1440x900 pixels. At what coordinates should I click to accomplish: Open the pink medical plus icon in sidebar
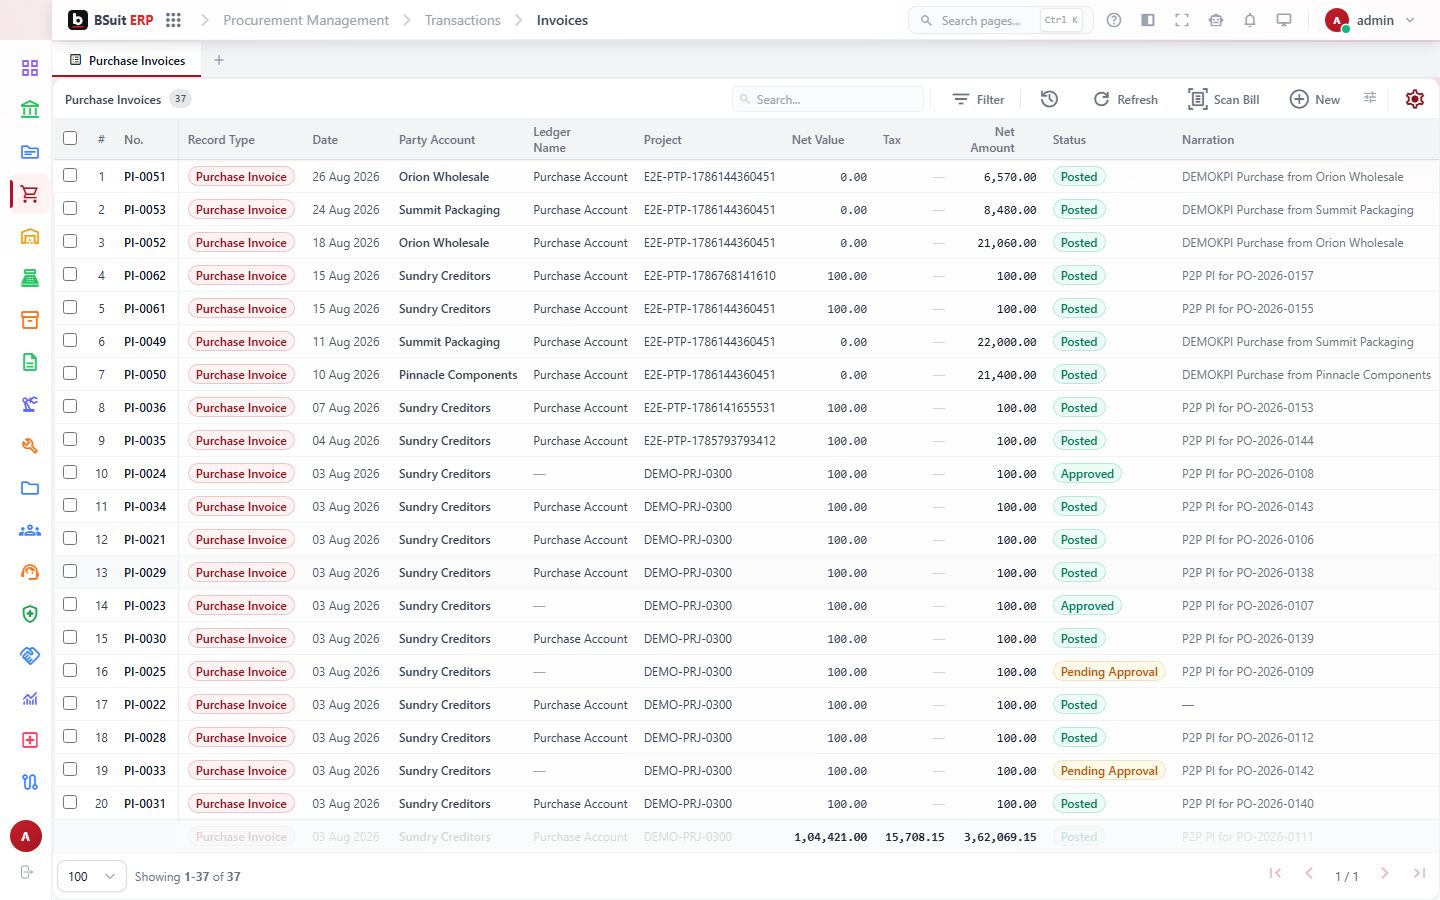(x=30, y=740)
